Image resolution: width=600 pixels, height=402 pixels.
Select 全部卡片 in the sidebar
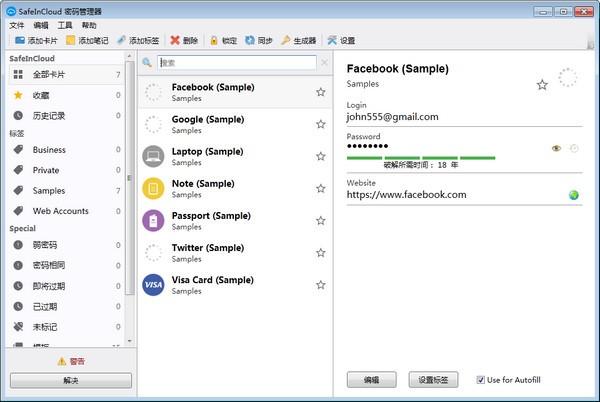[x=65, y=74]
